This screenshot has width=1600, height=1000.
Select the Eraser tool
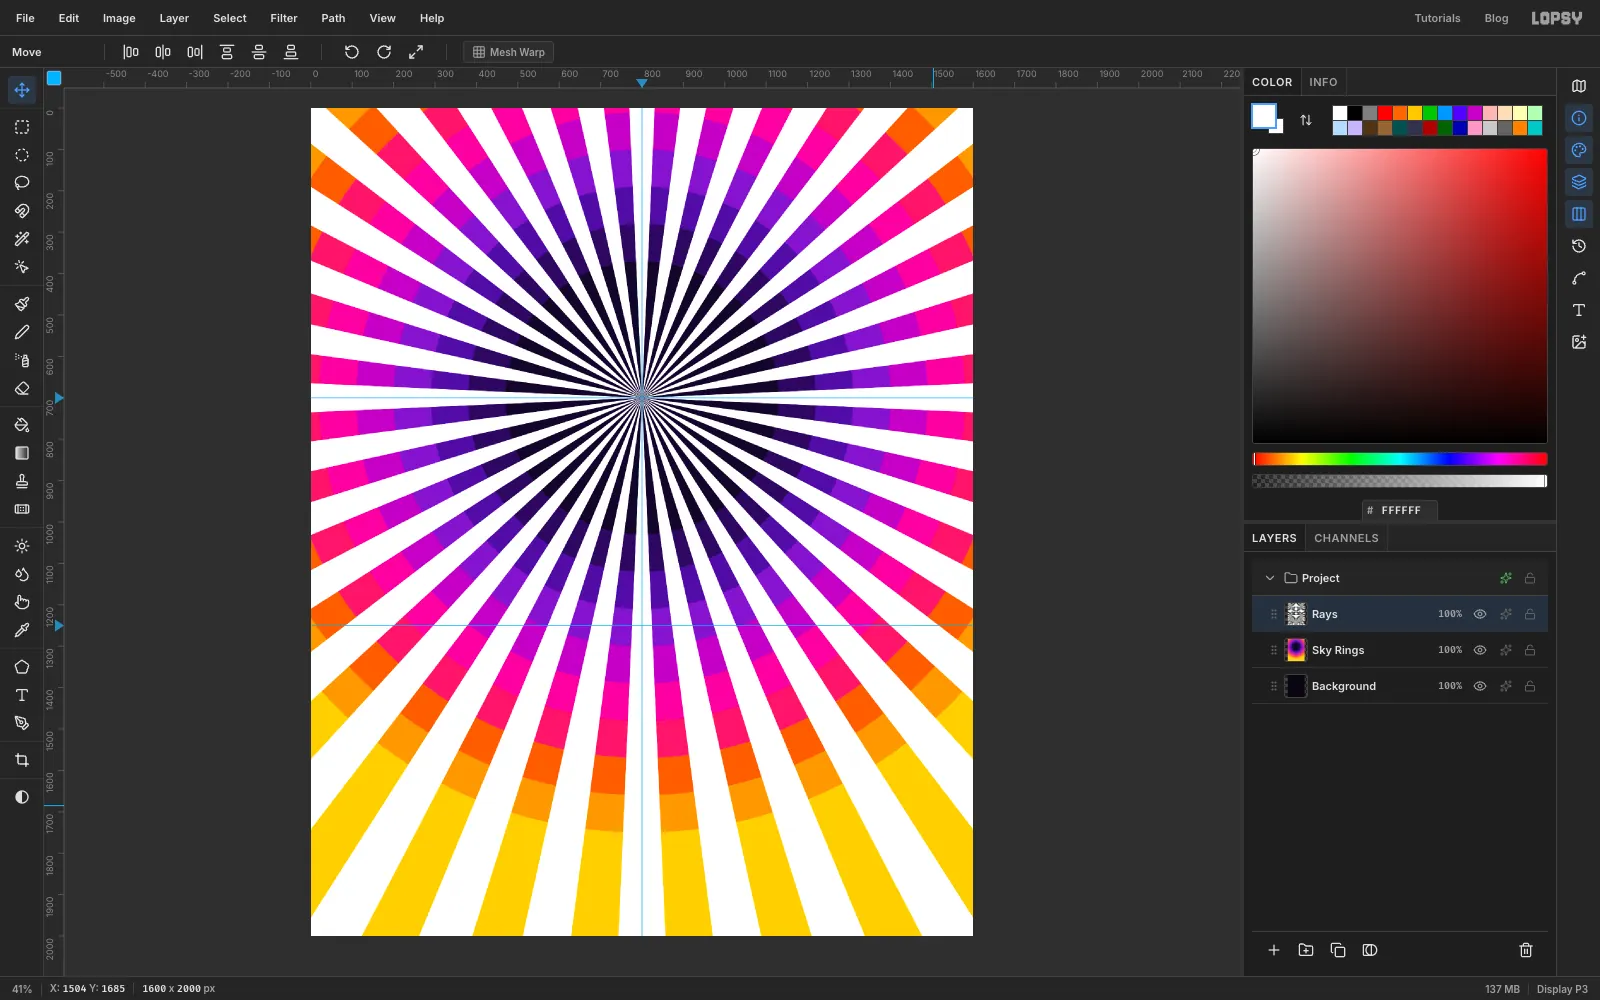(x=22, y=388)
